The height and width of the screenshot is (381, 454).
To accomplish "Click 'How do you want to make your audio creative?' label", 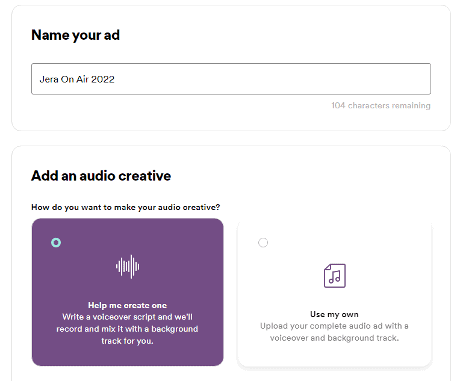I will (126, 207).
